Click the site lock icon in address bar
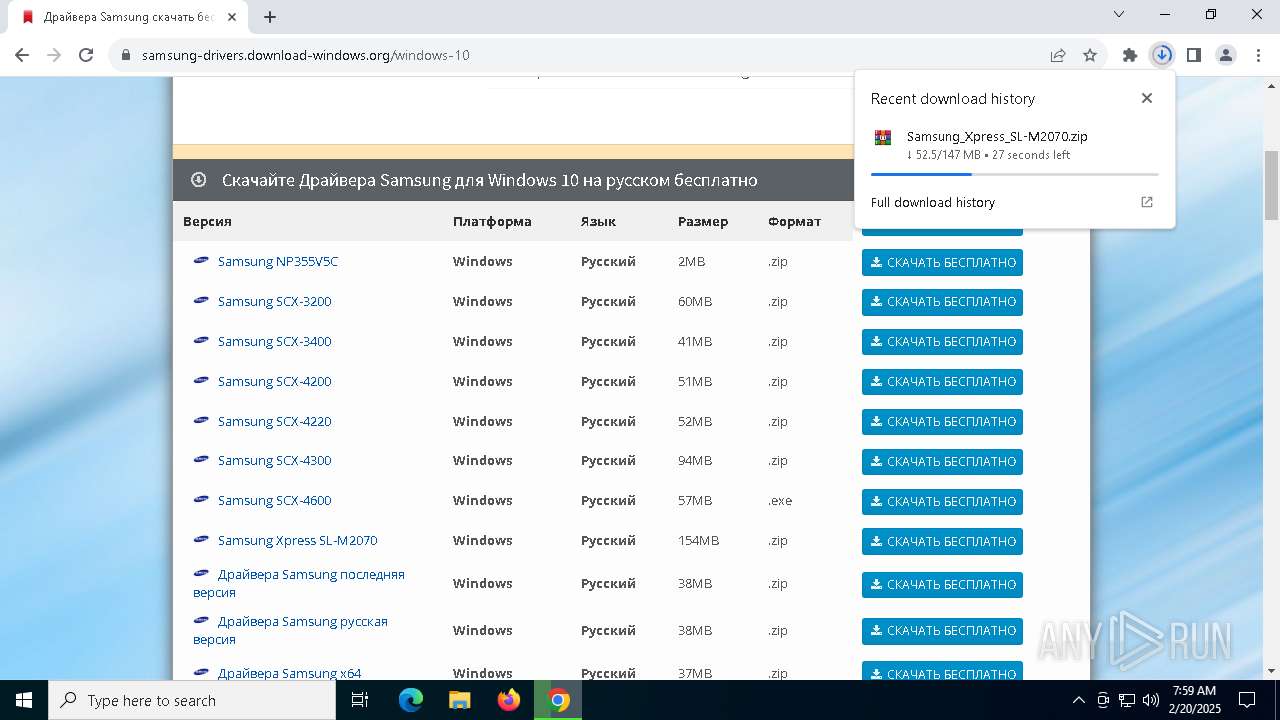 [x=126, y=55]
